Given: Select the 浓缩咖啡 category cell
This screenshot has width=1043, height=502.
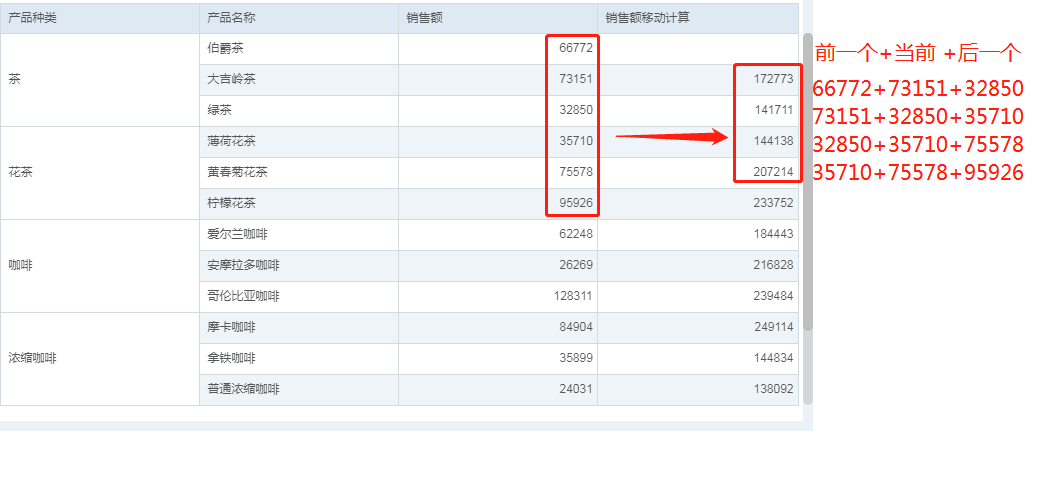Looking at the screenshot, I should (100, 359).
